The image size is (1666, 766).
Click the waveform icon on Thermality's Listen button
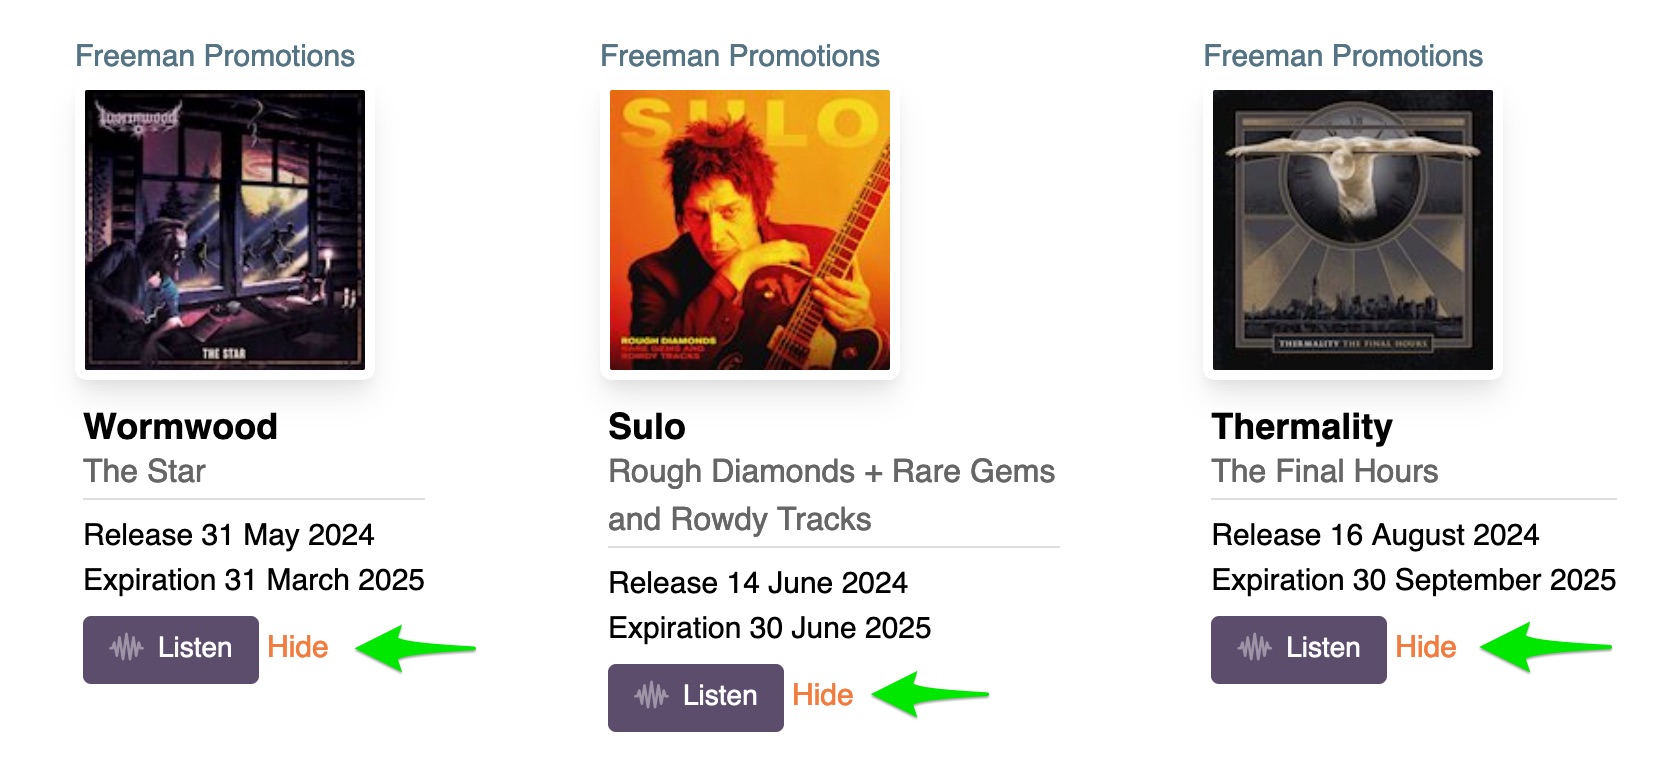pos(1254,649)
